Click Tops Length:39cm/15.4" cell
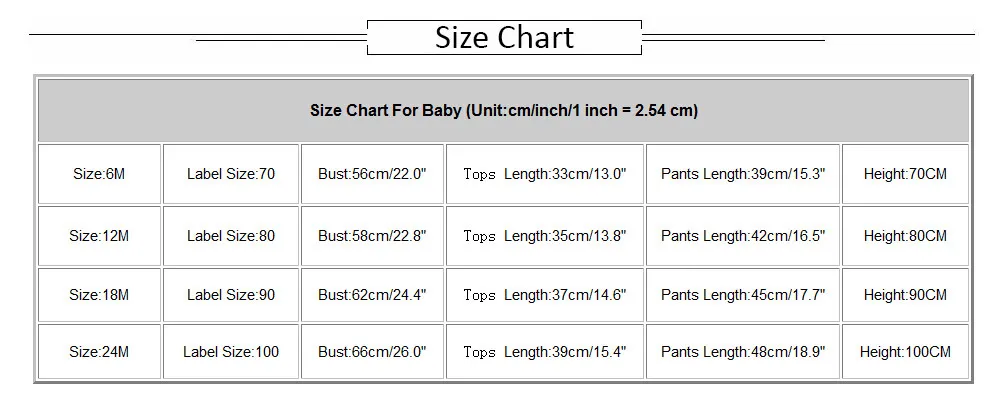The image size is (1000, 397). (x=545, y=352)
